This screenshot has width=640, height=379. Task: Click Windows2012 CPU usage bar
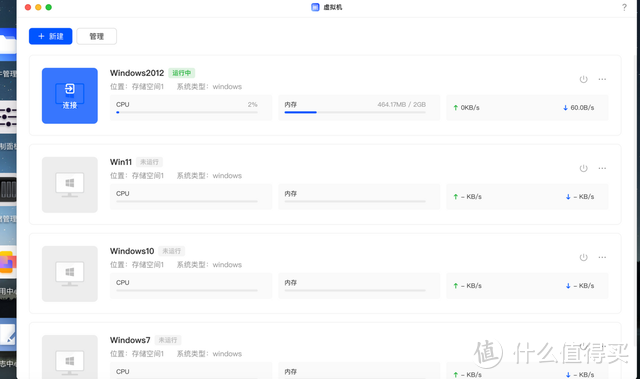187,112
